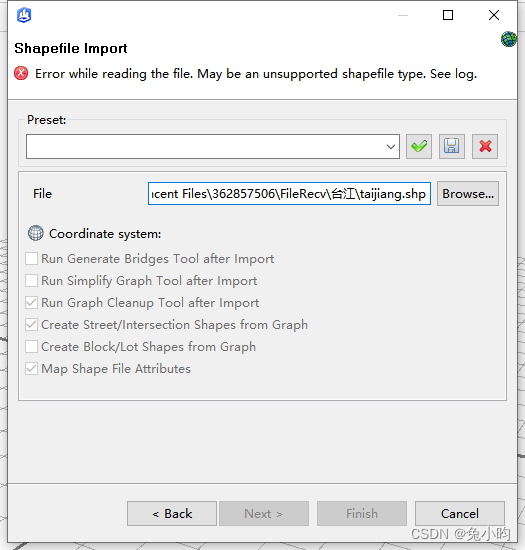The height and width of the screenshot is (550, 525).
Task: Click the Next > button
Action: click(x=264, y=514)
